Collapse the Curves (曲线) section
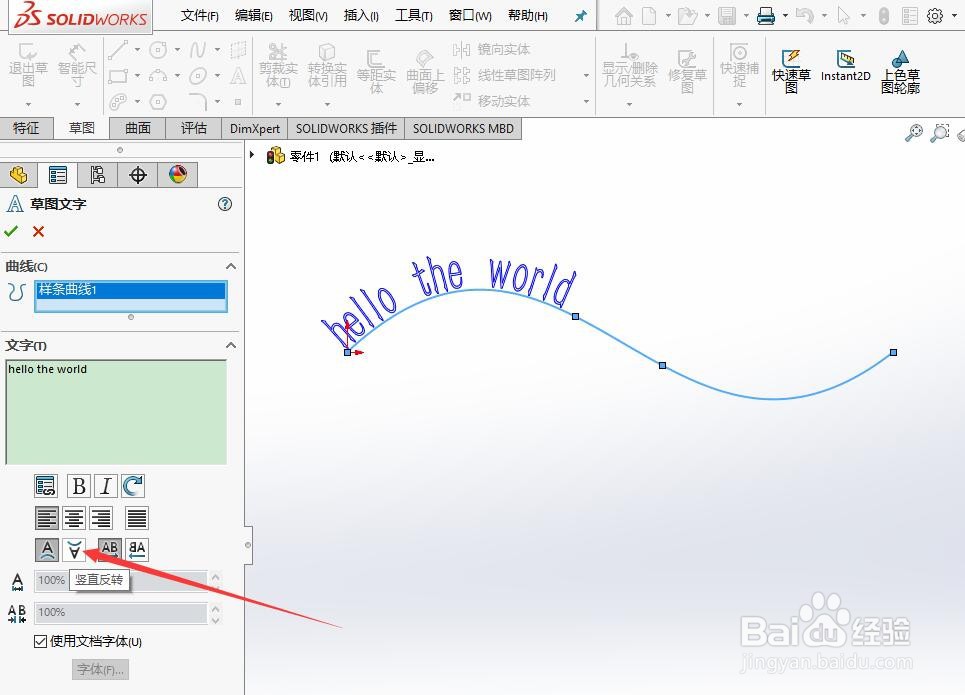 231,266
